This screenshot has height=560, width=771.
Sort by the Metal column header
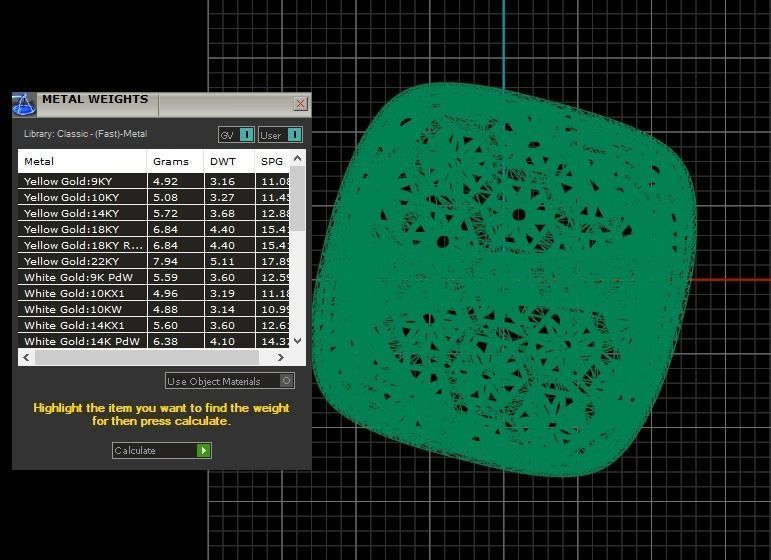(82, 161)
